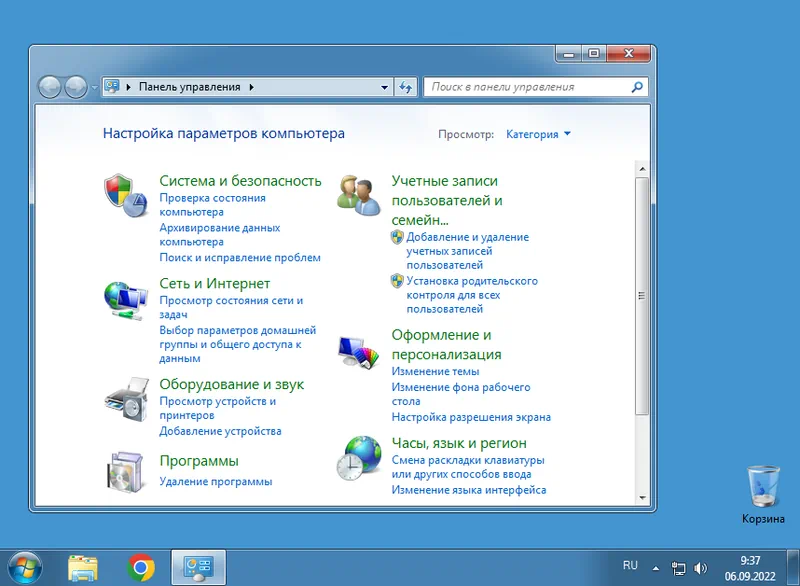Open the Настройка разрешения экрана link
The height and width of the screenshot is (586, 800).
[x=471, y=417]
